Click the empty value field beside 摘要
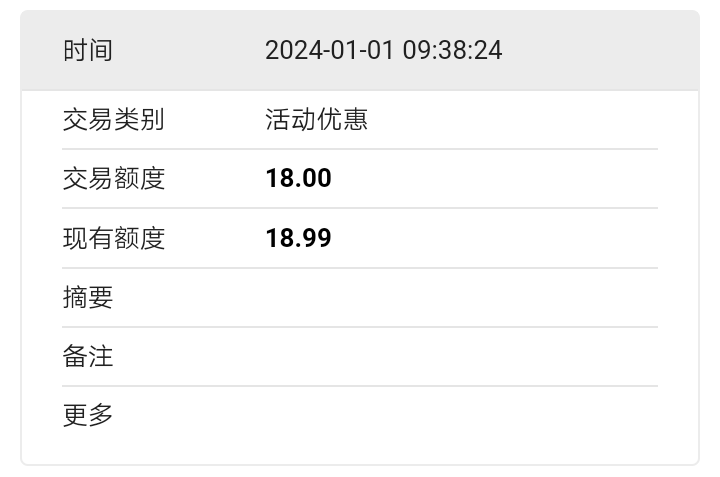720x477 pixels. (461, 297)
